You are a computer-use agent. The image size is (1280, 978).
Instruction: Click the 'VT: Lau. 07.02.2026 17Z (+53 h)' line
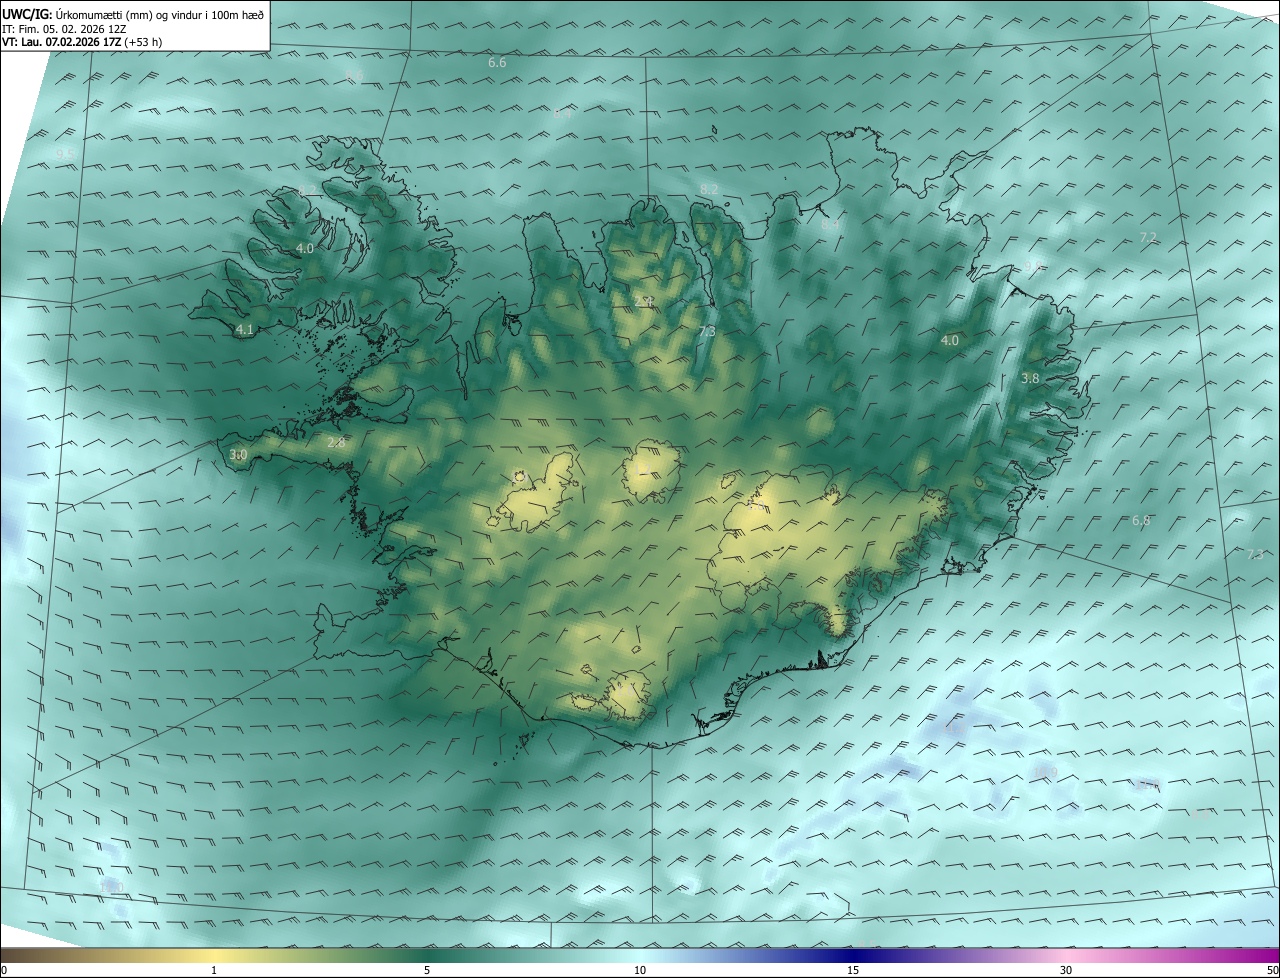(82, 42)
